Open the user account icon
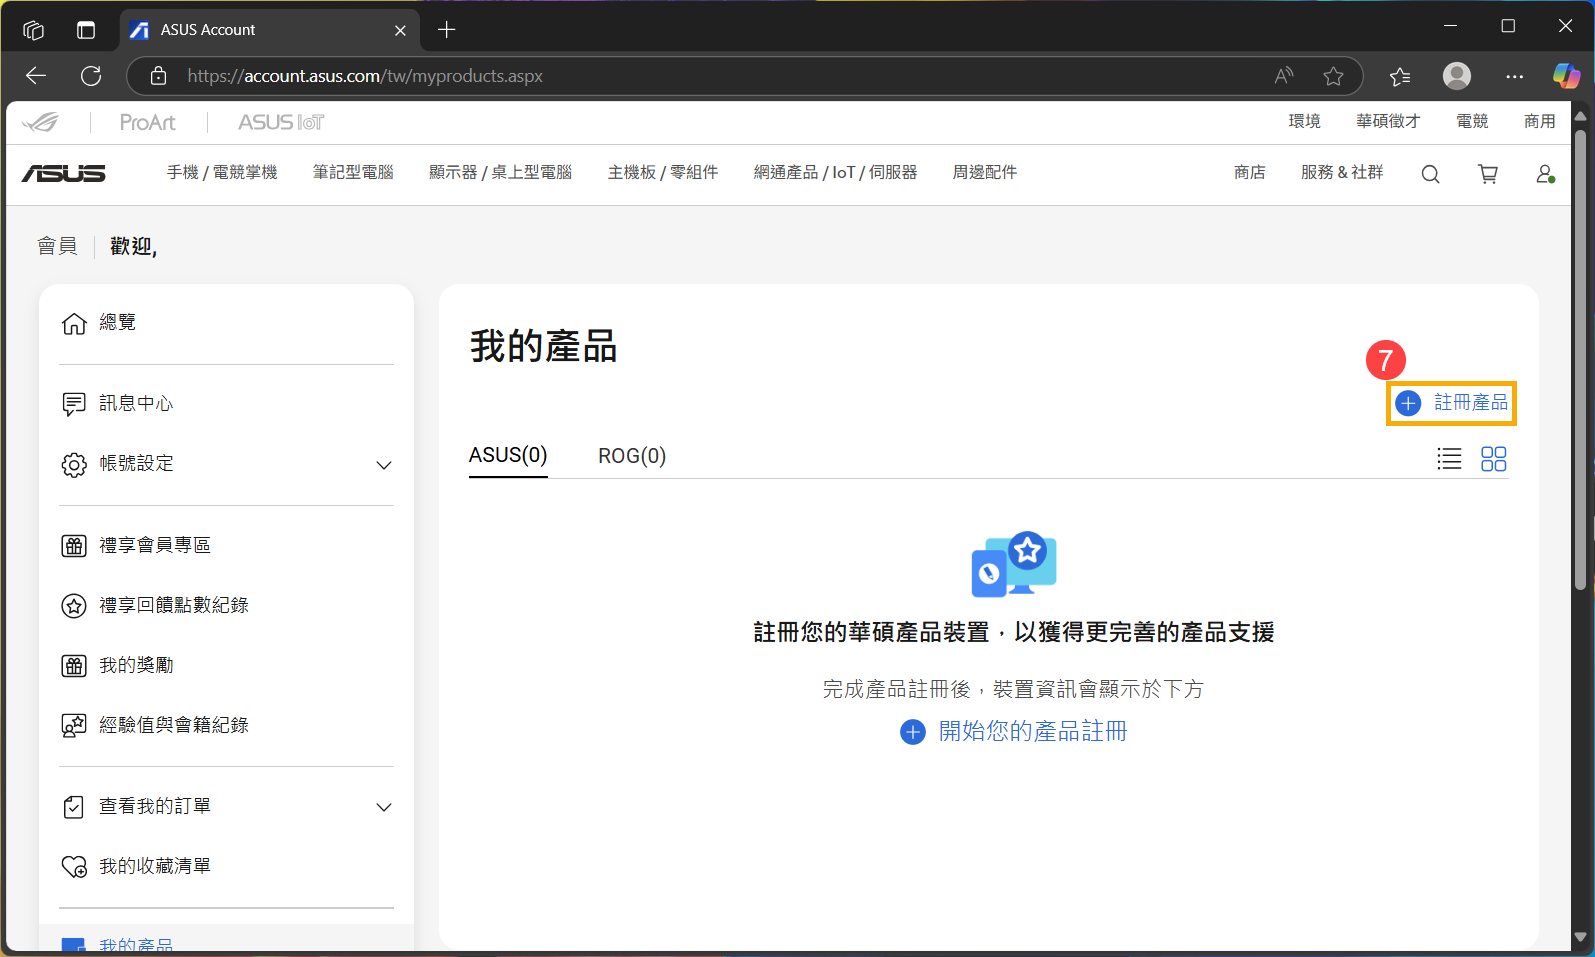 point(1545,174)
